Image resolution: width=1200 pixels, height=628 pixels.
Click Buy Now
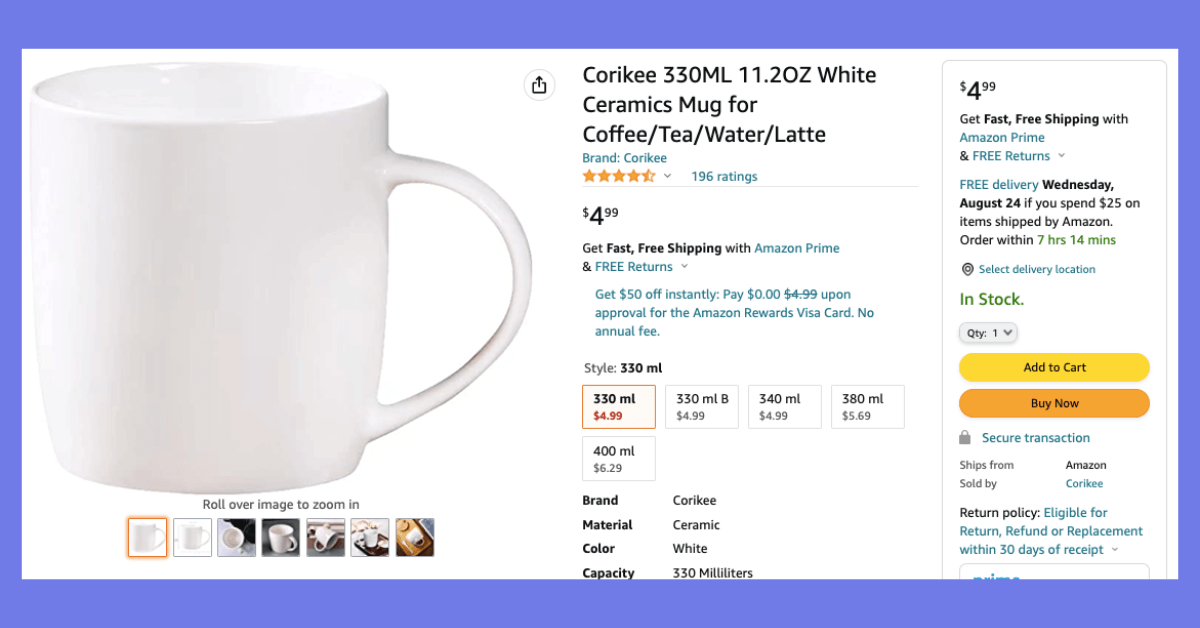point(1054,403)
